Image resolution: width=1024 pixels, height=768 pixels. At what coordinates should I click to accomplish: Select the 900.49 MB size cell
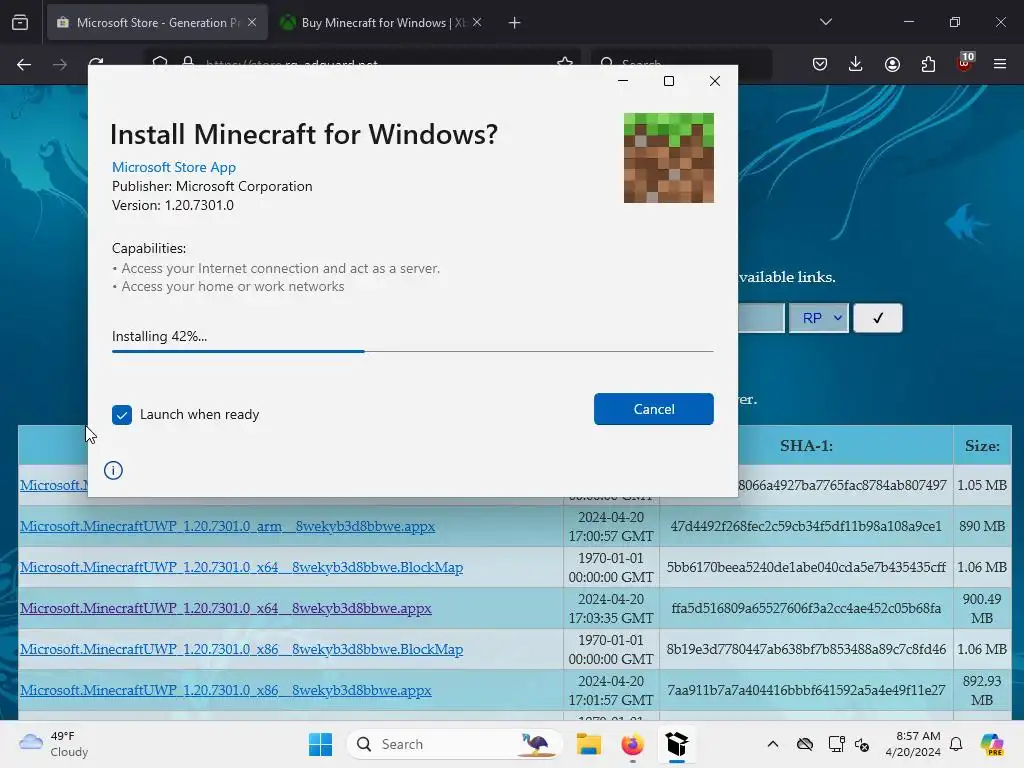[982, 609]
